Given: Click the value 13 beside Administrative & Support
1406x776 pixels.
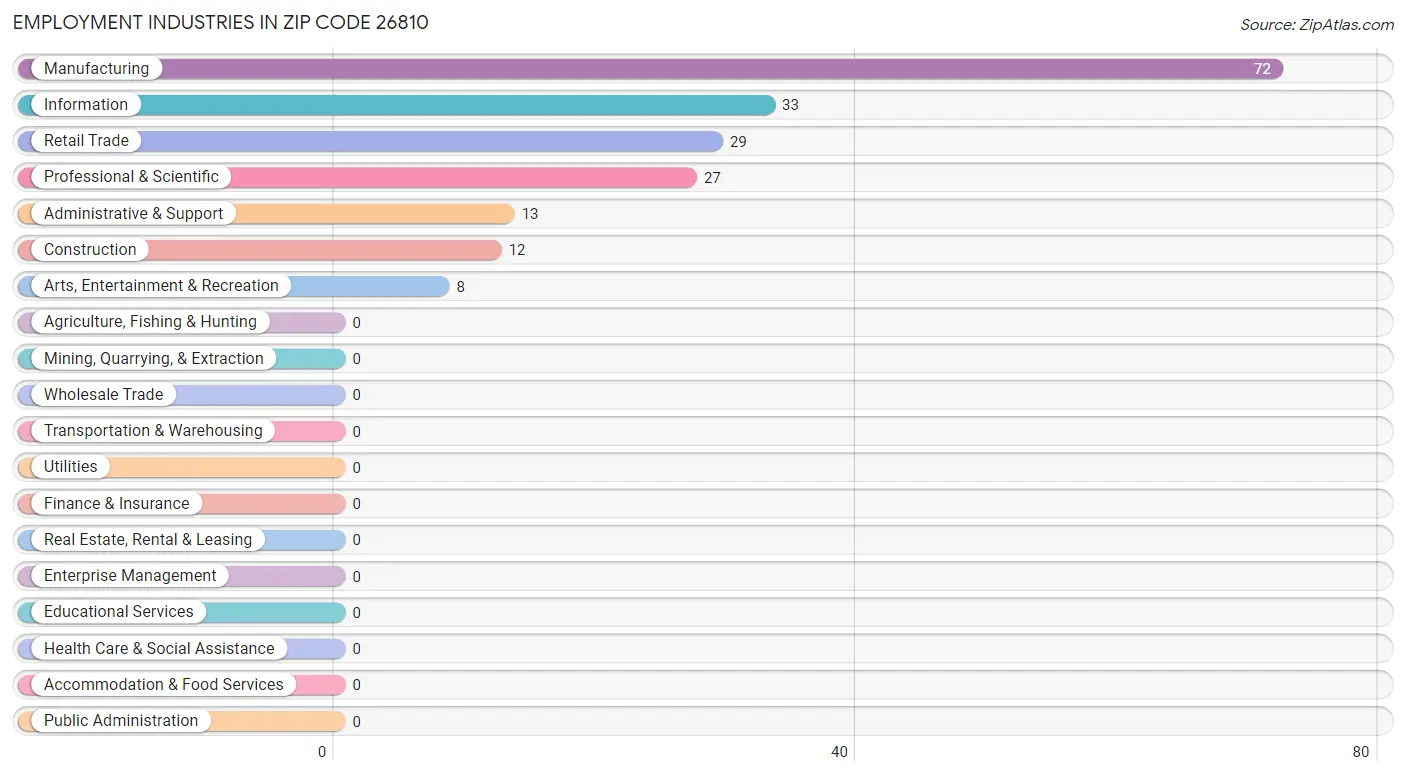Looking at the screenshot, I should [x=530, y=214].
